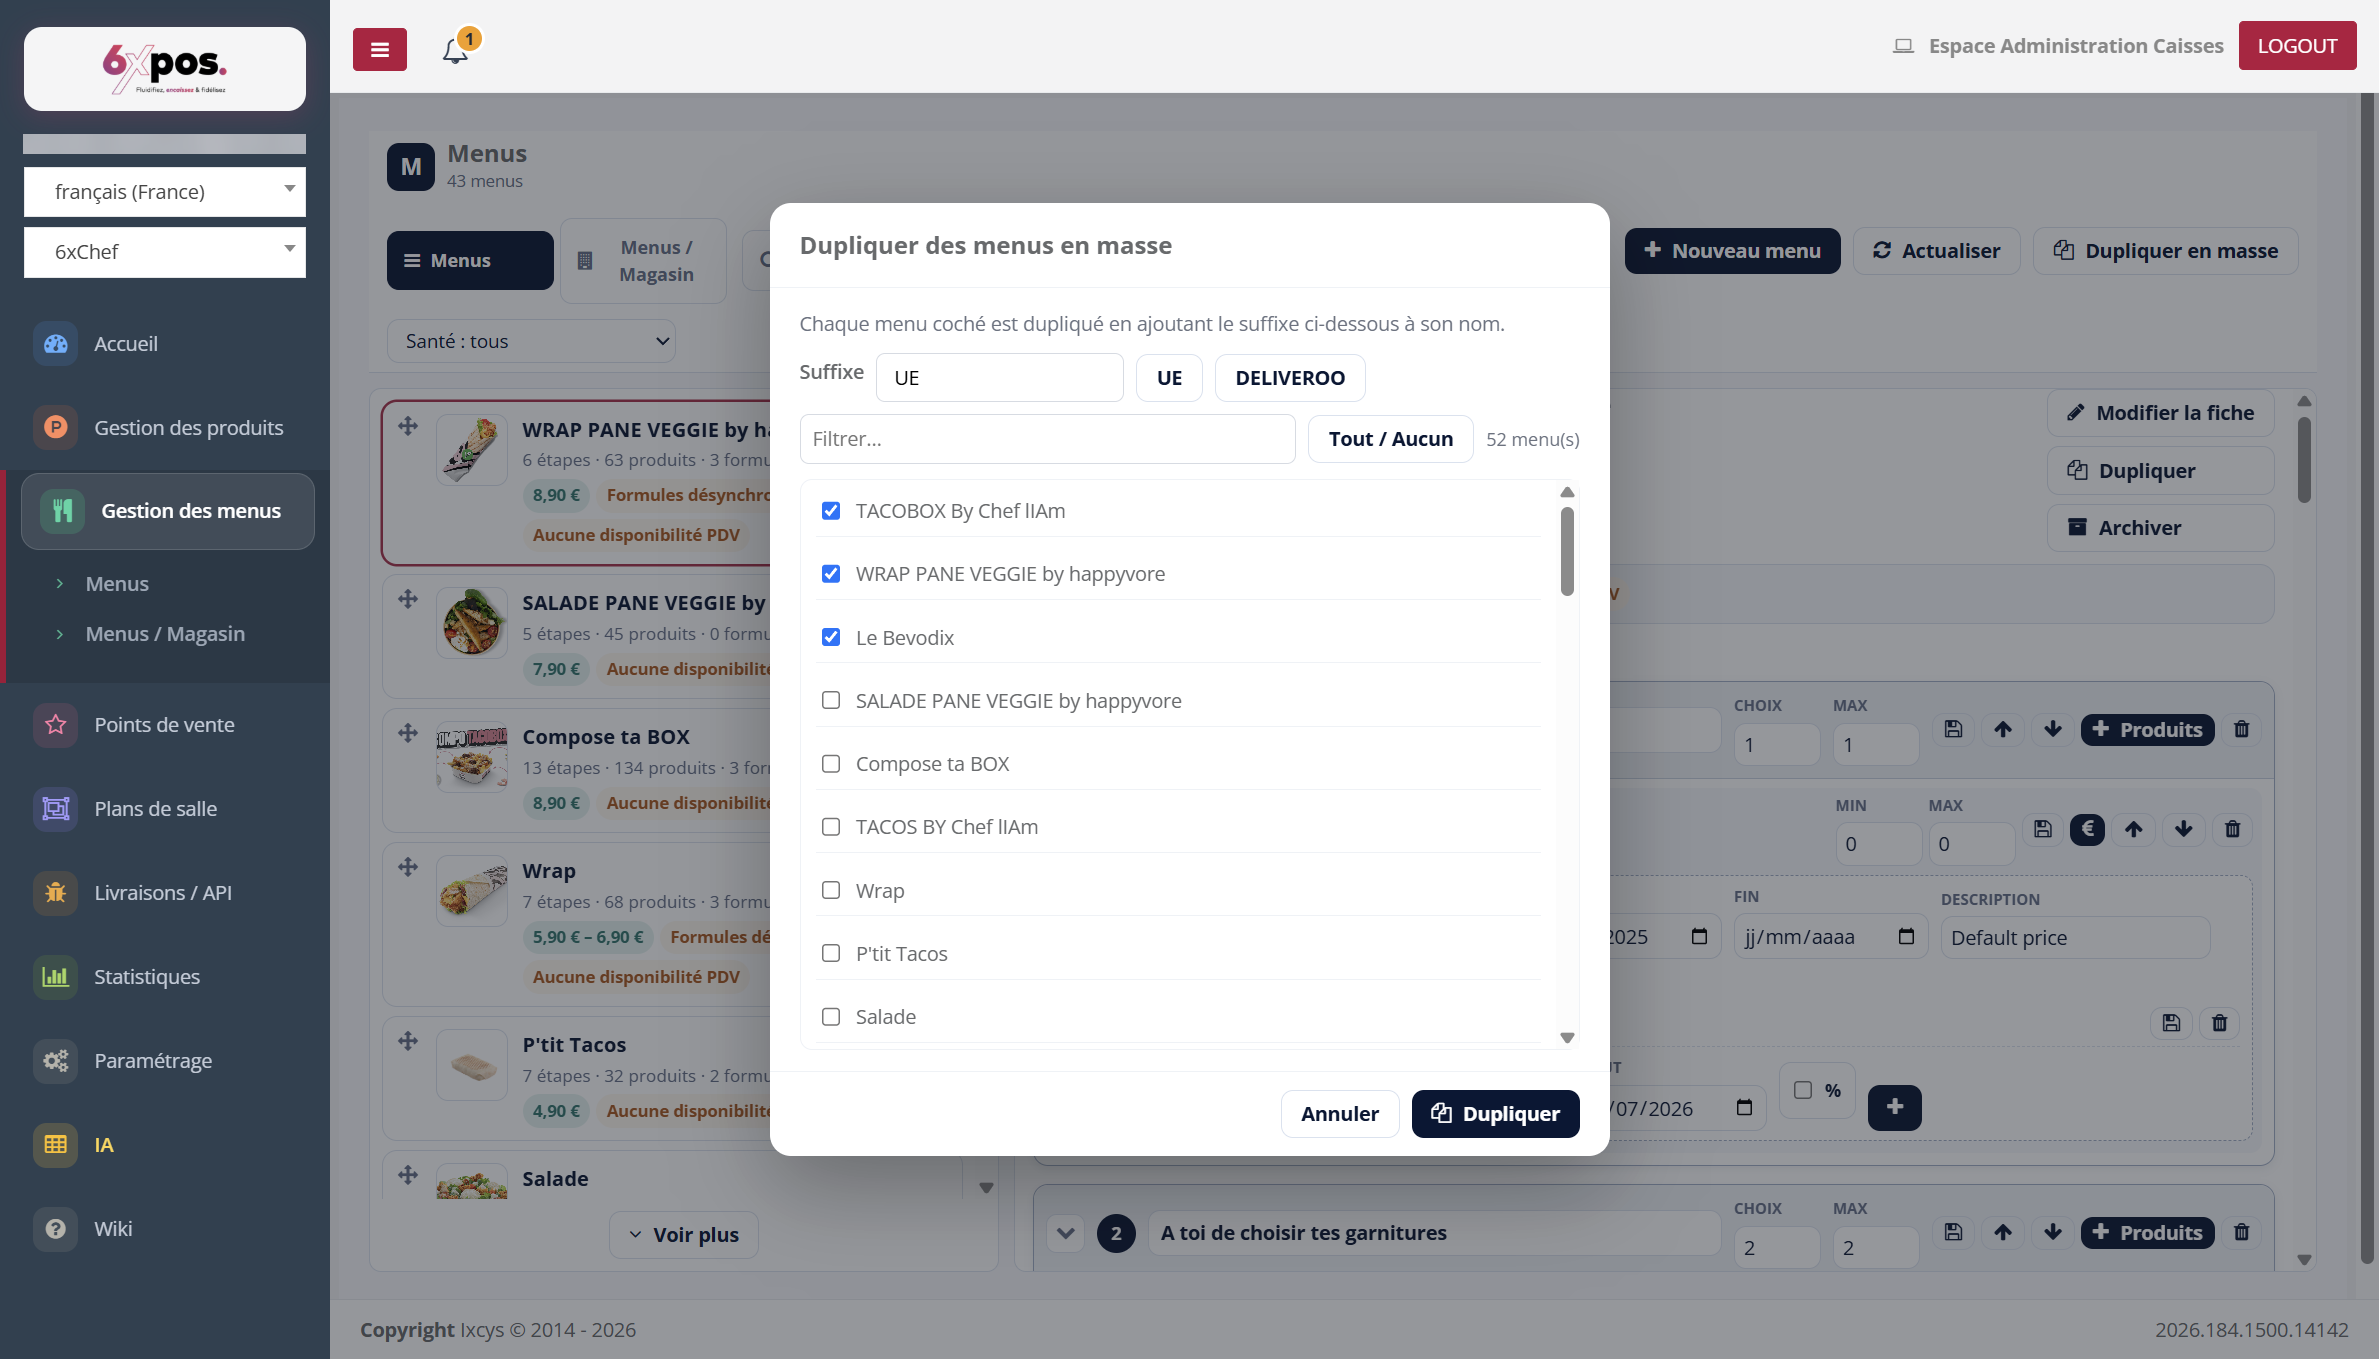Select the Menus / Magasin tab

click(643, 261)
